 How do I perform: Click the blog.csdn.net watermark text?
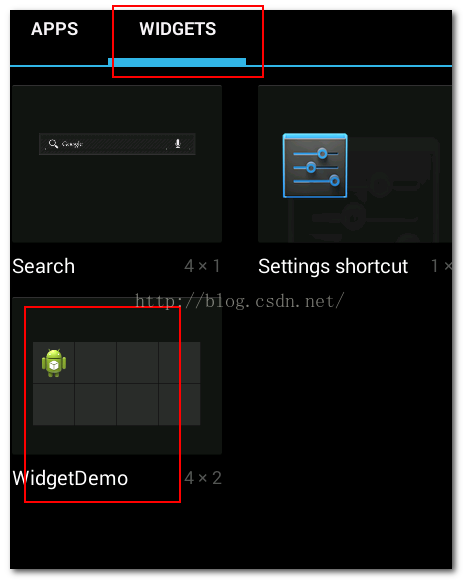point(240,301)
